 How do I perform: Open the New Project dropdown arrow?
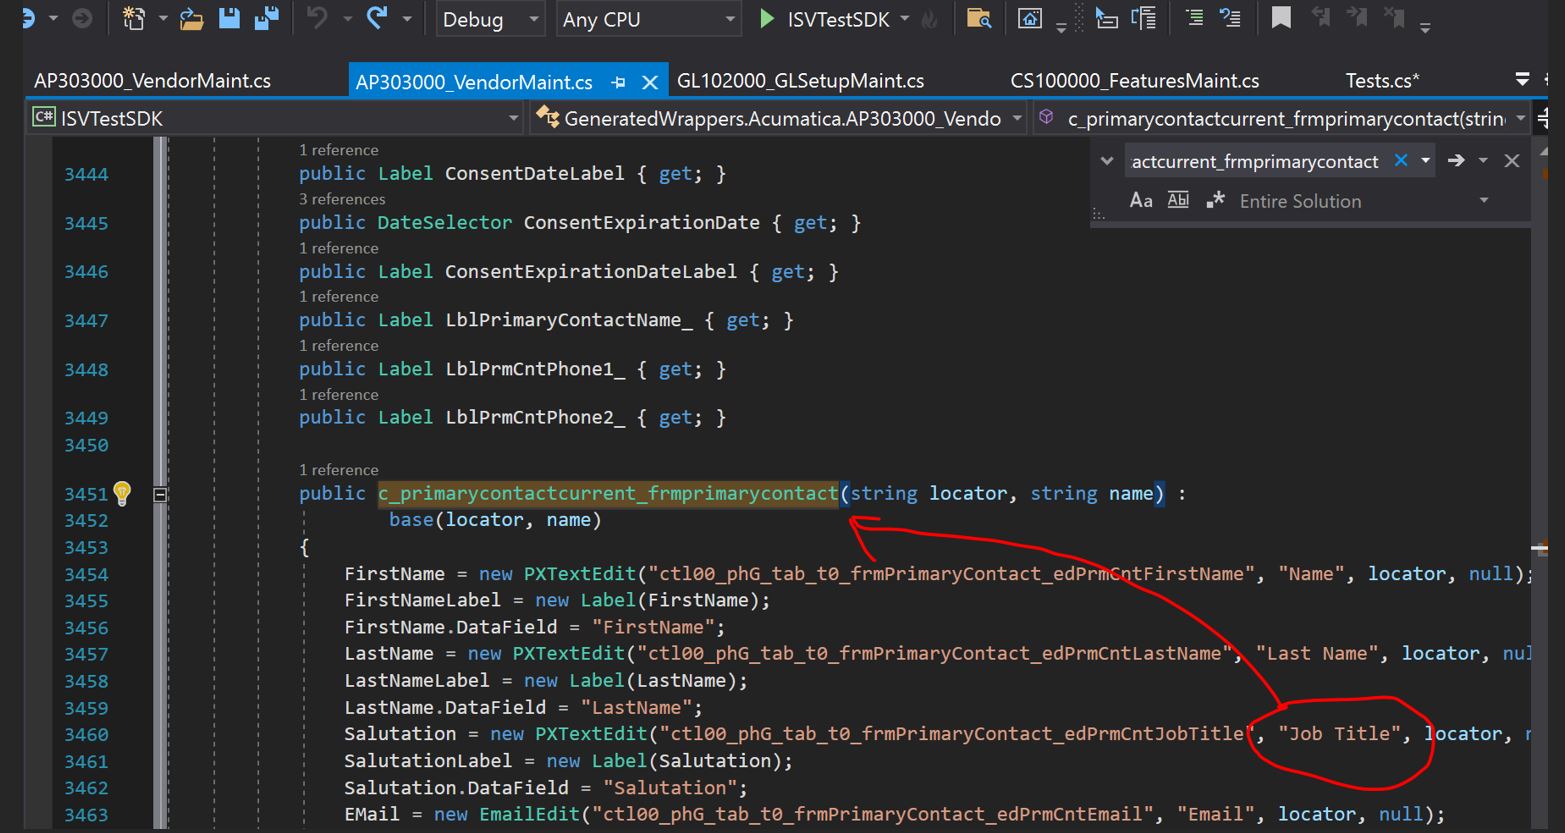163,19
